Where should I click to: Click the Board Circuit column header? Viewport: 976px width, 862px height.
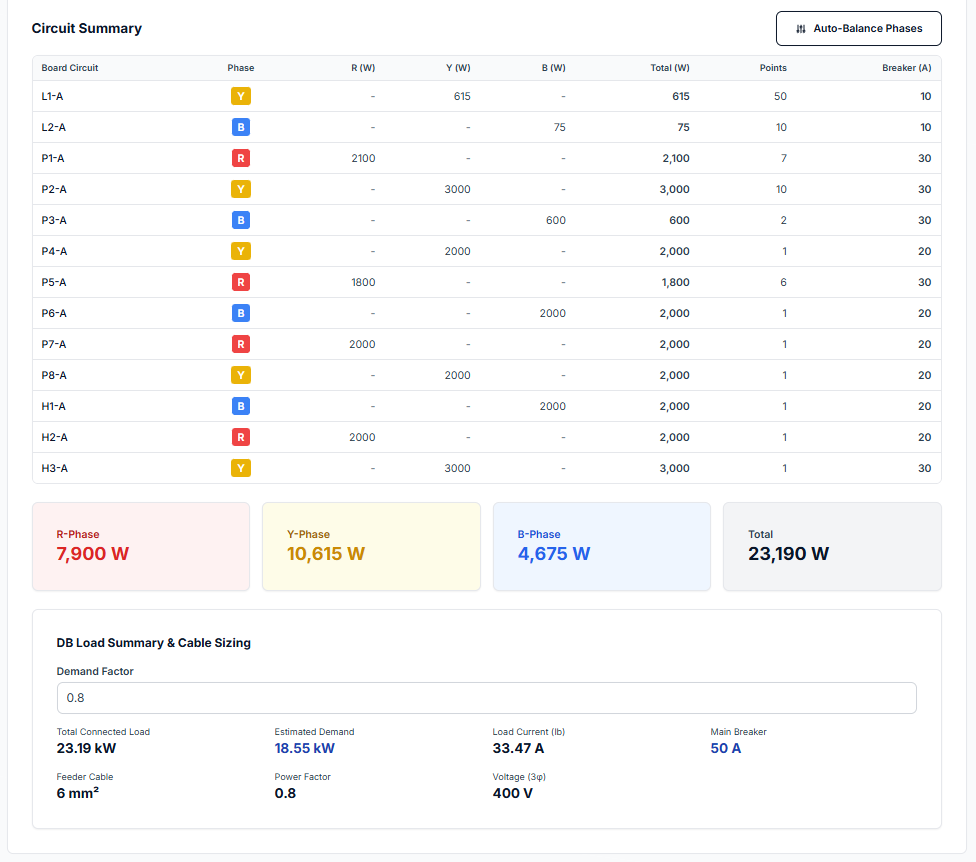[70, 68]
